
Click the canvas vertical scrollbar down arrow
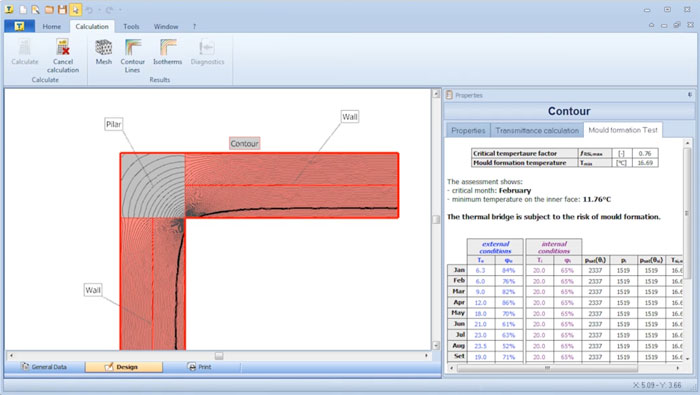coord(436,345)
